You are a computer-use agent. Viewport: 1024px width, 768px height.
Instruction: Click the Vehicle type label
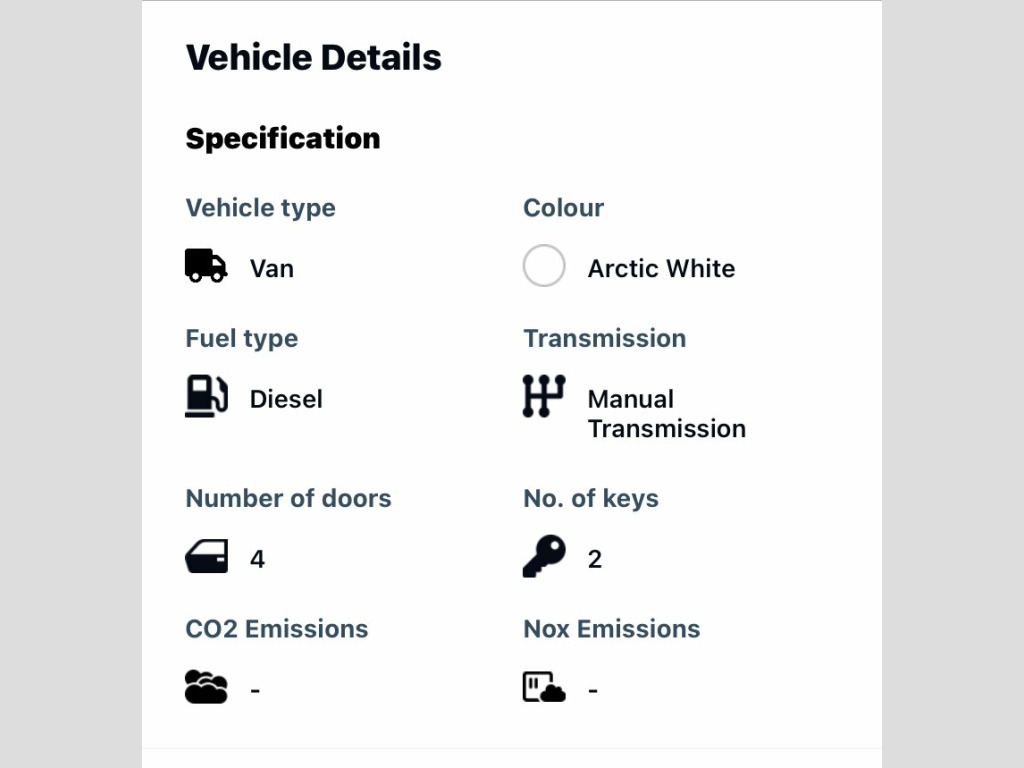point(261,208)
